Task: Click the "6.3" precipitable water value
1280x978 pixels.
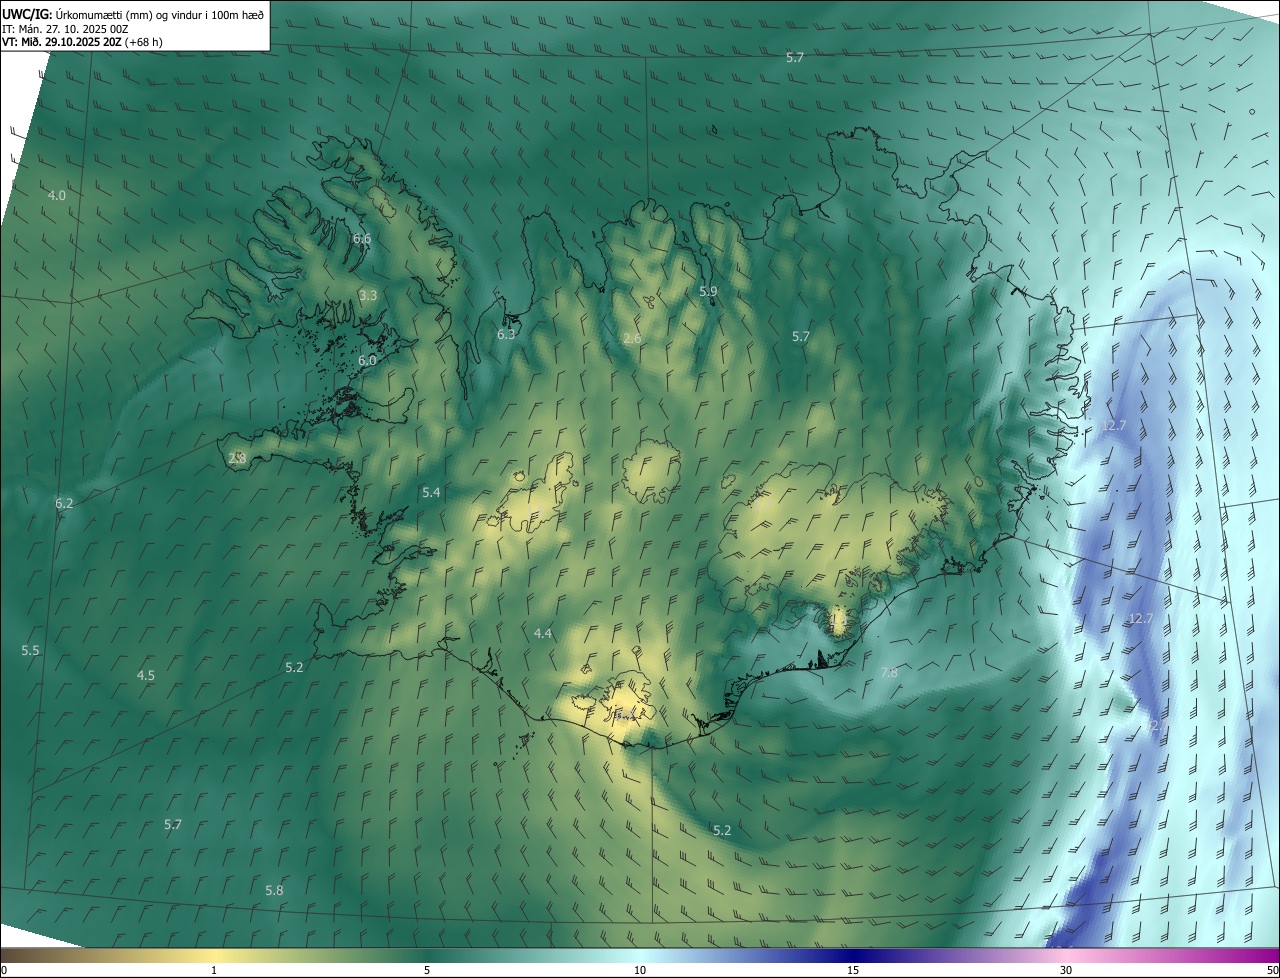Action: (x=506, y=334)
